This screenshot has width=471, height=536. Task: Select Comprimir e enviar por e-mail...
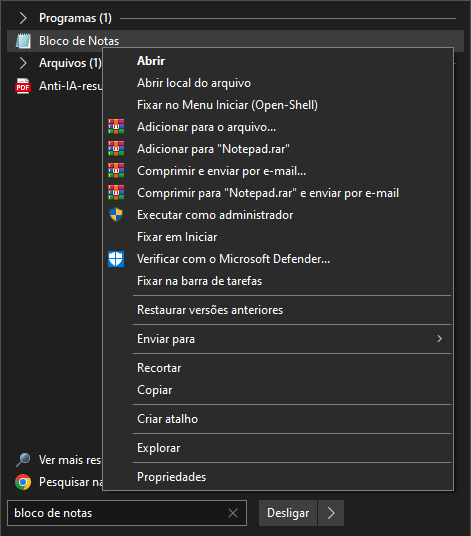pos(278,171)
